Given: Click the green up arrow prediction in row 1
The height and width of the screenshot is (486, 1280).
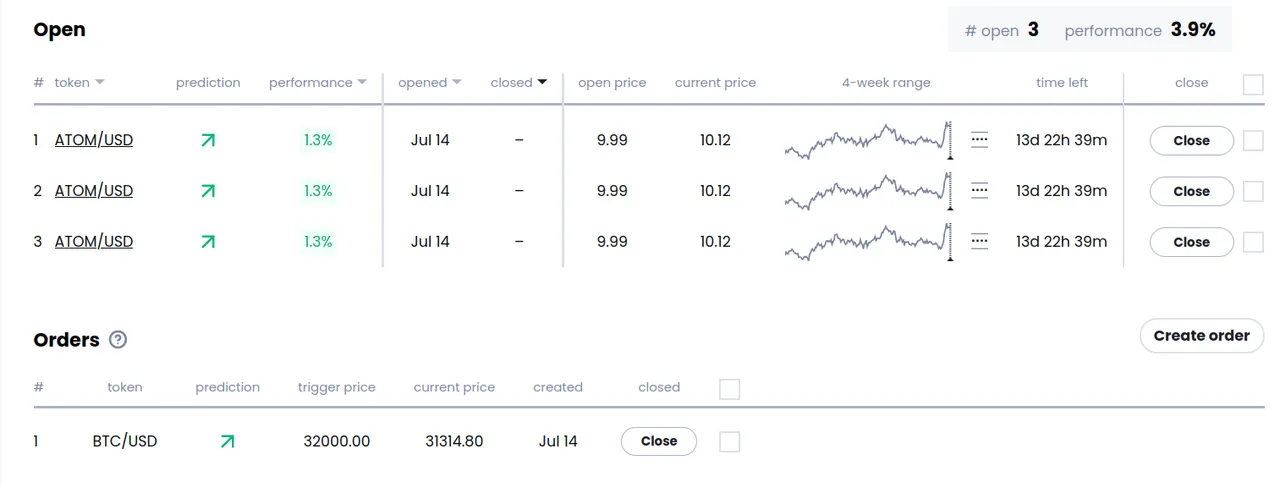Looking at the screenshot, I should pos(208,140).
